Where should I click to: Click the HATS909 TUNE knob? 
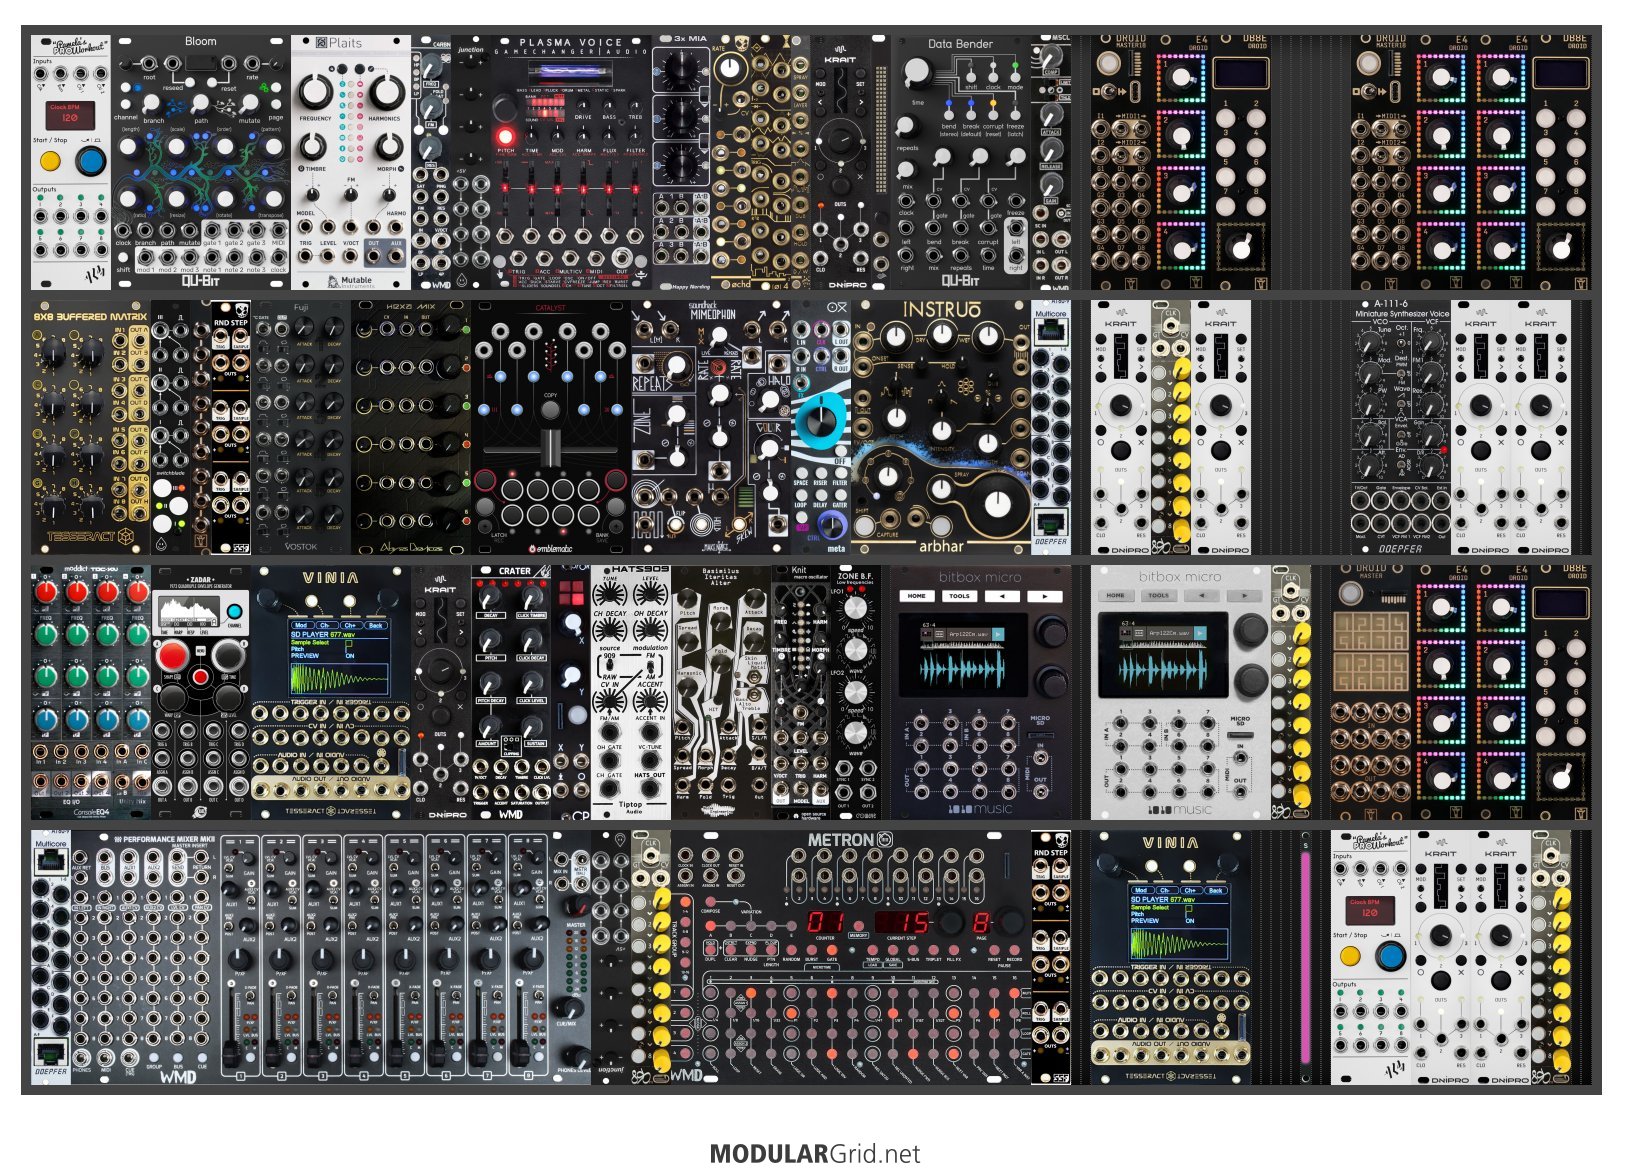click(608, 595)
